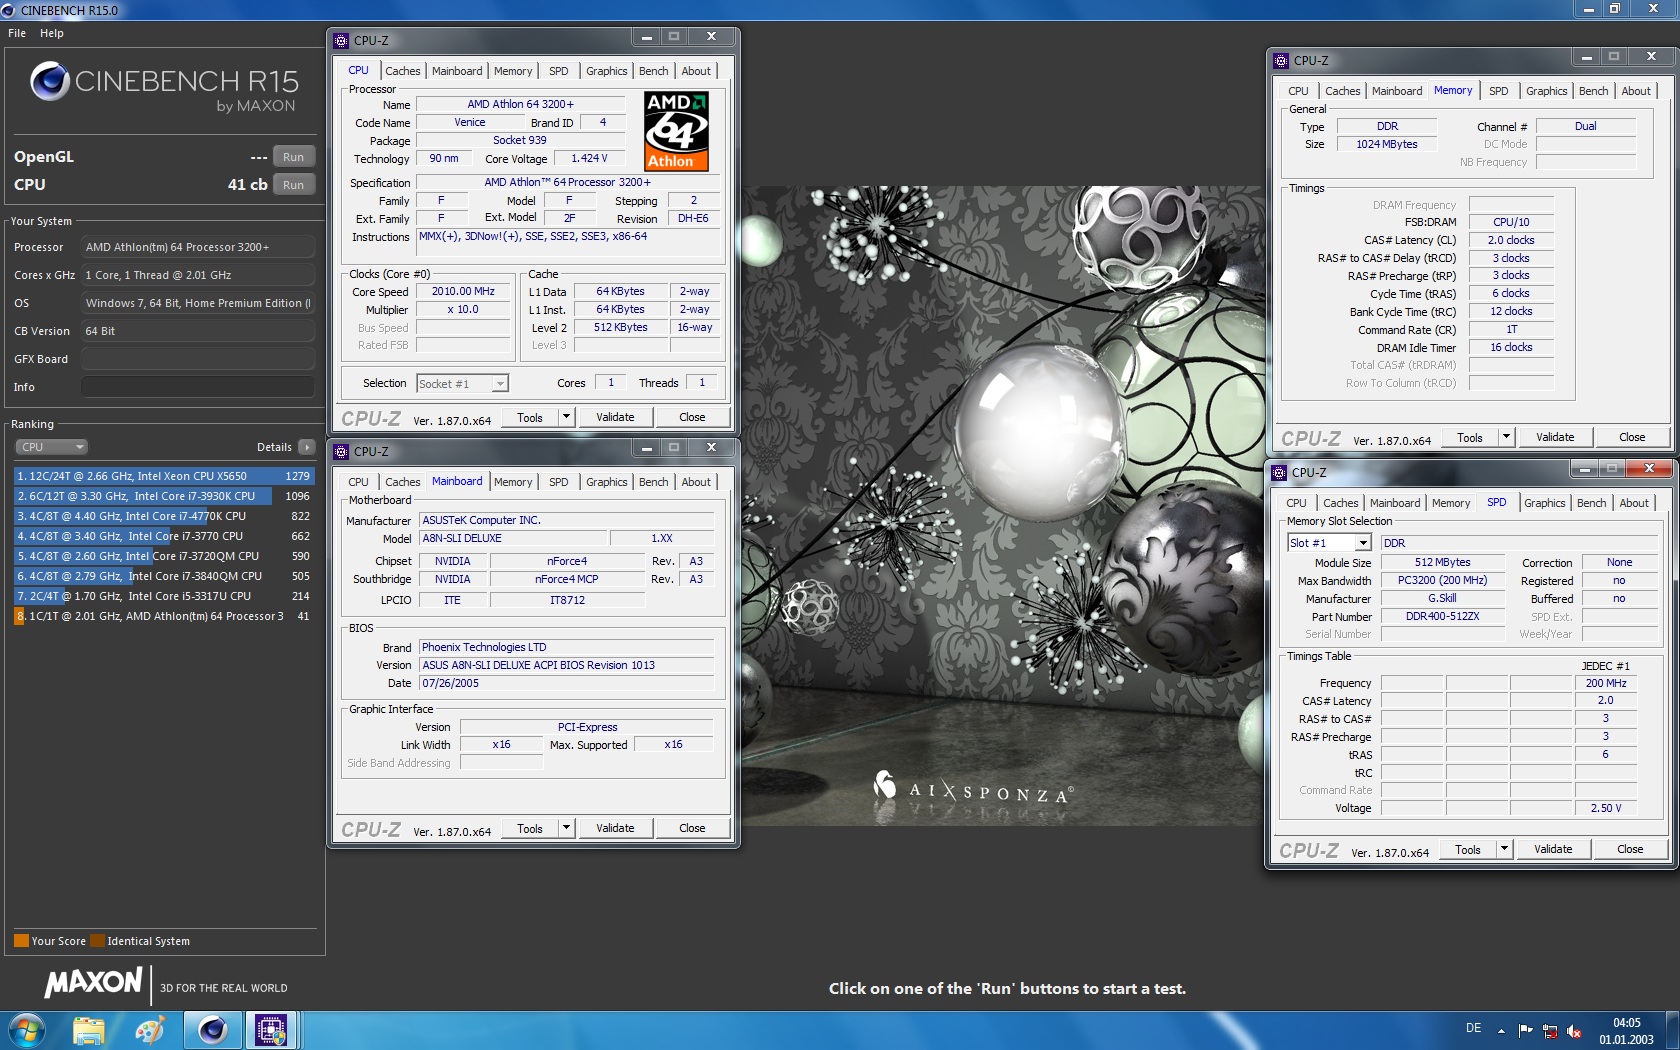Click the Cinebench R15.0 title bar icon
Image resolution: width=1680 pixels, height=1050 pixels.
point(9,10)
